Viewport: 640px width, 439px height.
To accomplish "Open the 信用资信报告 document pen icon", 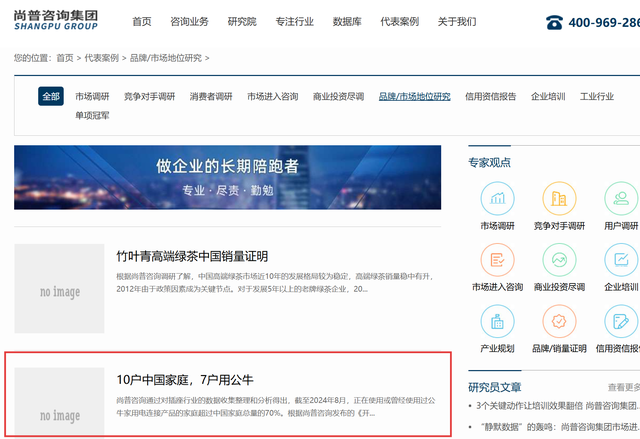I will (x=621, y=321).
